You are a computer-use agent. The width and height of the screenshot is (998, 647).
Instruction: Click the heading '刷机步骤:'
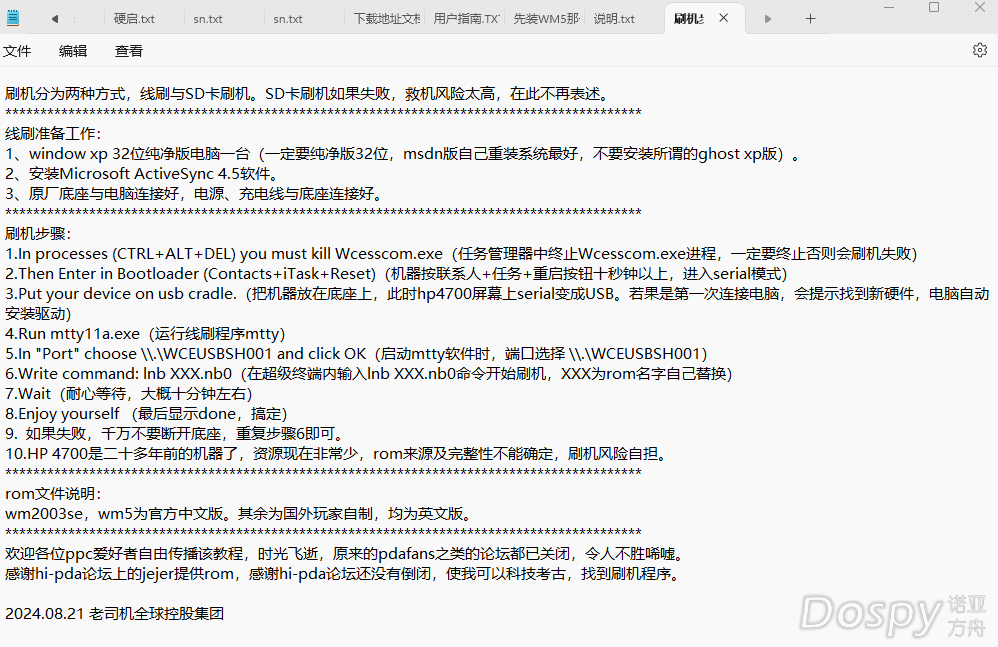[38, 233]
